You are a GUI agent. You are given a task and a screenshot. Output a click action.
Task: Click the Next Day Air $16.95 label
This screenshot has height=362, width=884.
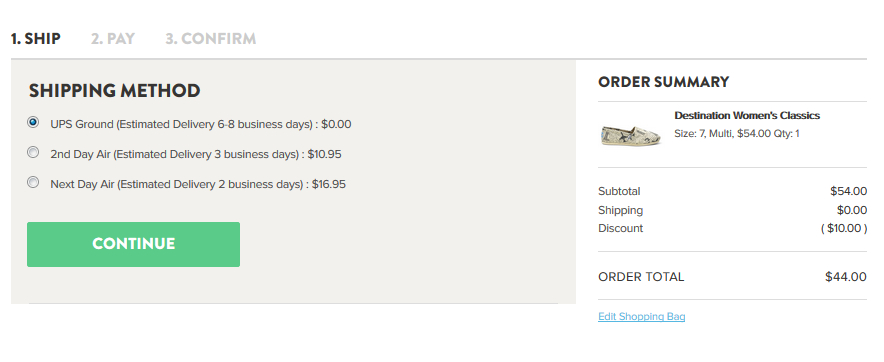coord(198,184)
